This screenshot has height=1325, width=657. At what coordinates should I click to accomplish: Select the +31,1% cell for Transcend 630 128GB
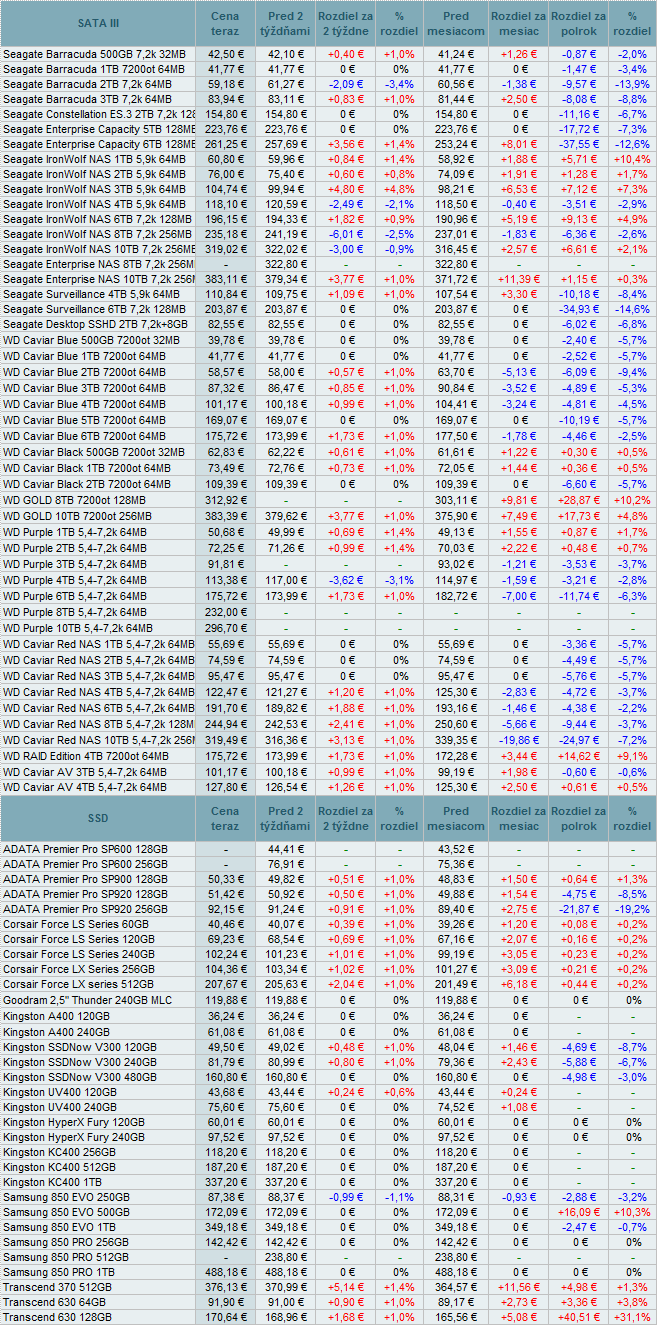(x=632, y=1319)
